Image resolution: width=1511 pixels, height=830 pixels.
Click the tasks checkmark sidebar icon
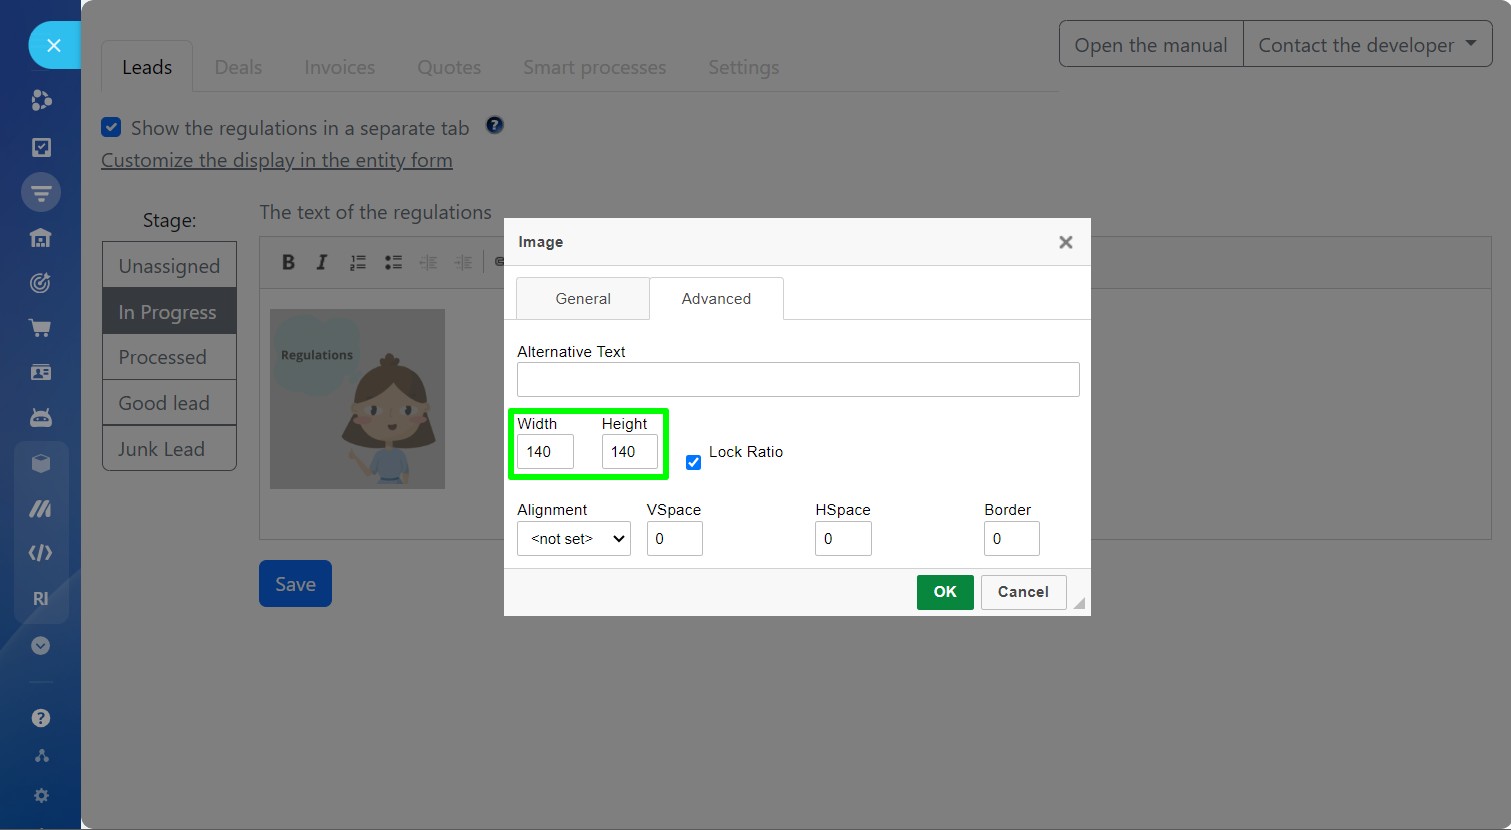coord(41,147)
